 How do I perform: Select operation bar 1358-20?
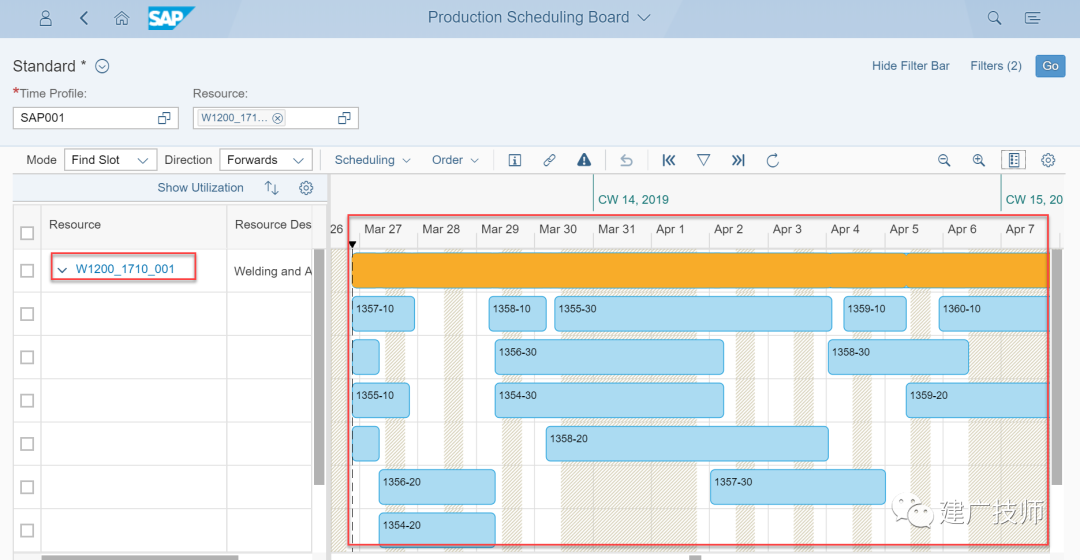click(687, 444)
